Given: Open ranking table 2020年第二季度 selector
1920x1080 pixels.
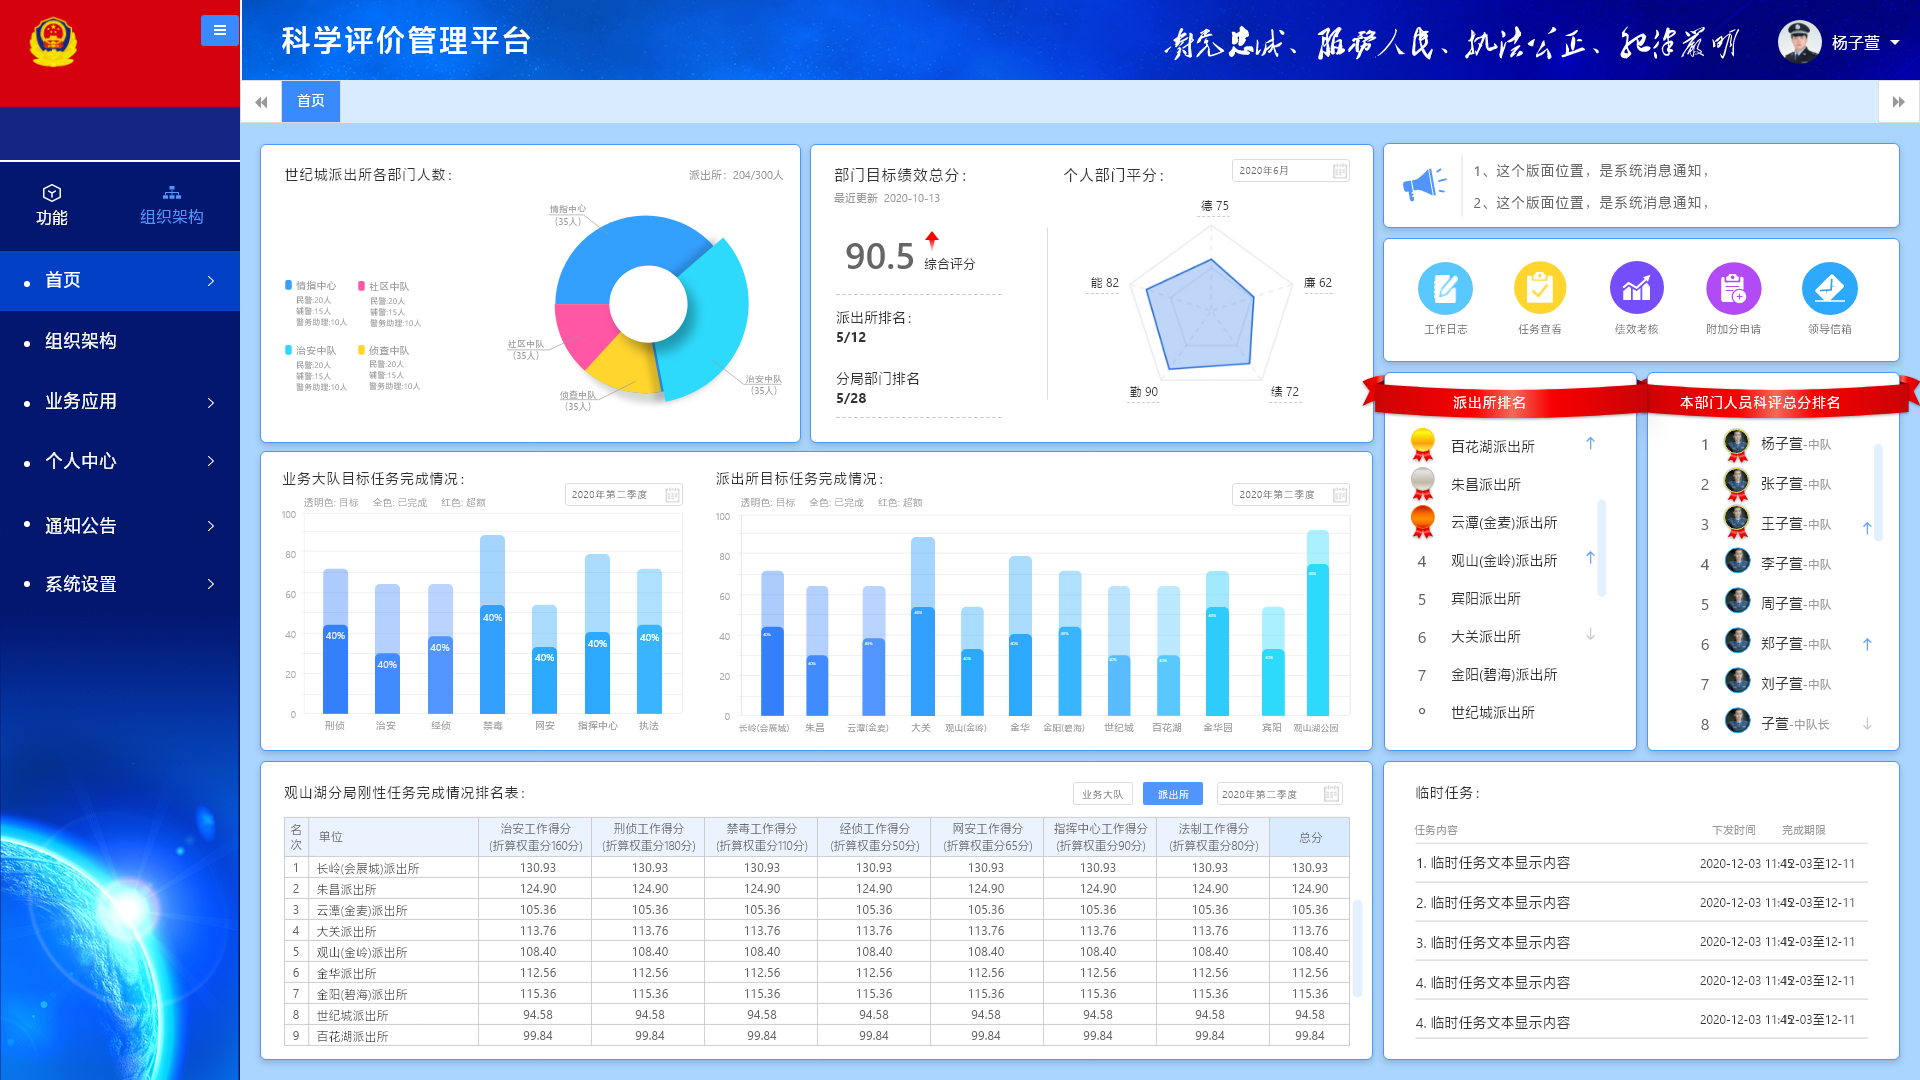Looking at the screenshot, I should click(1279, 794).
